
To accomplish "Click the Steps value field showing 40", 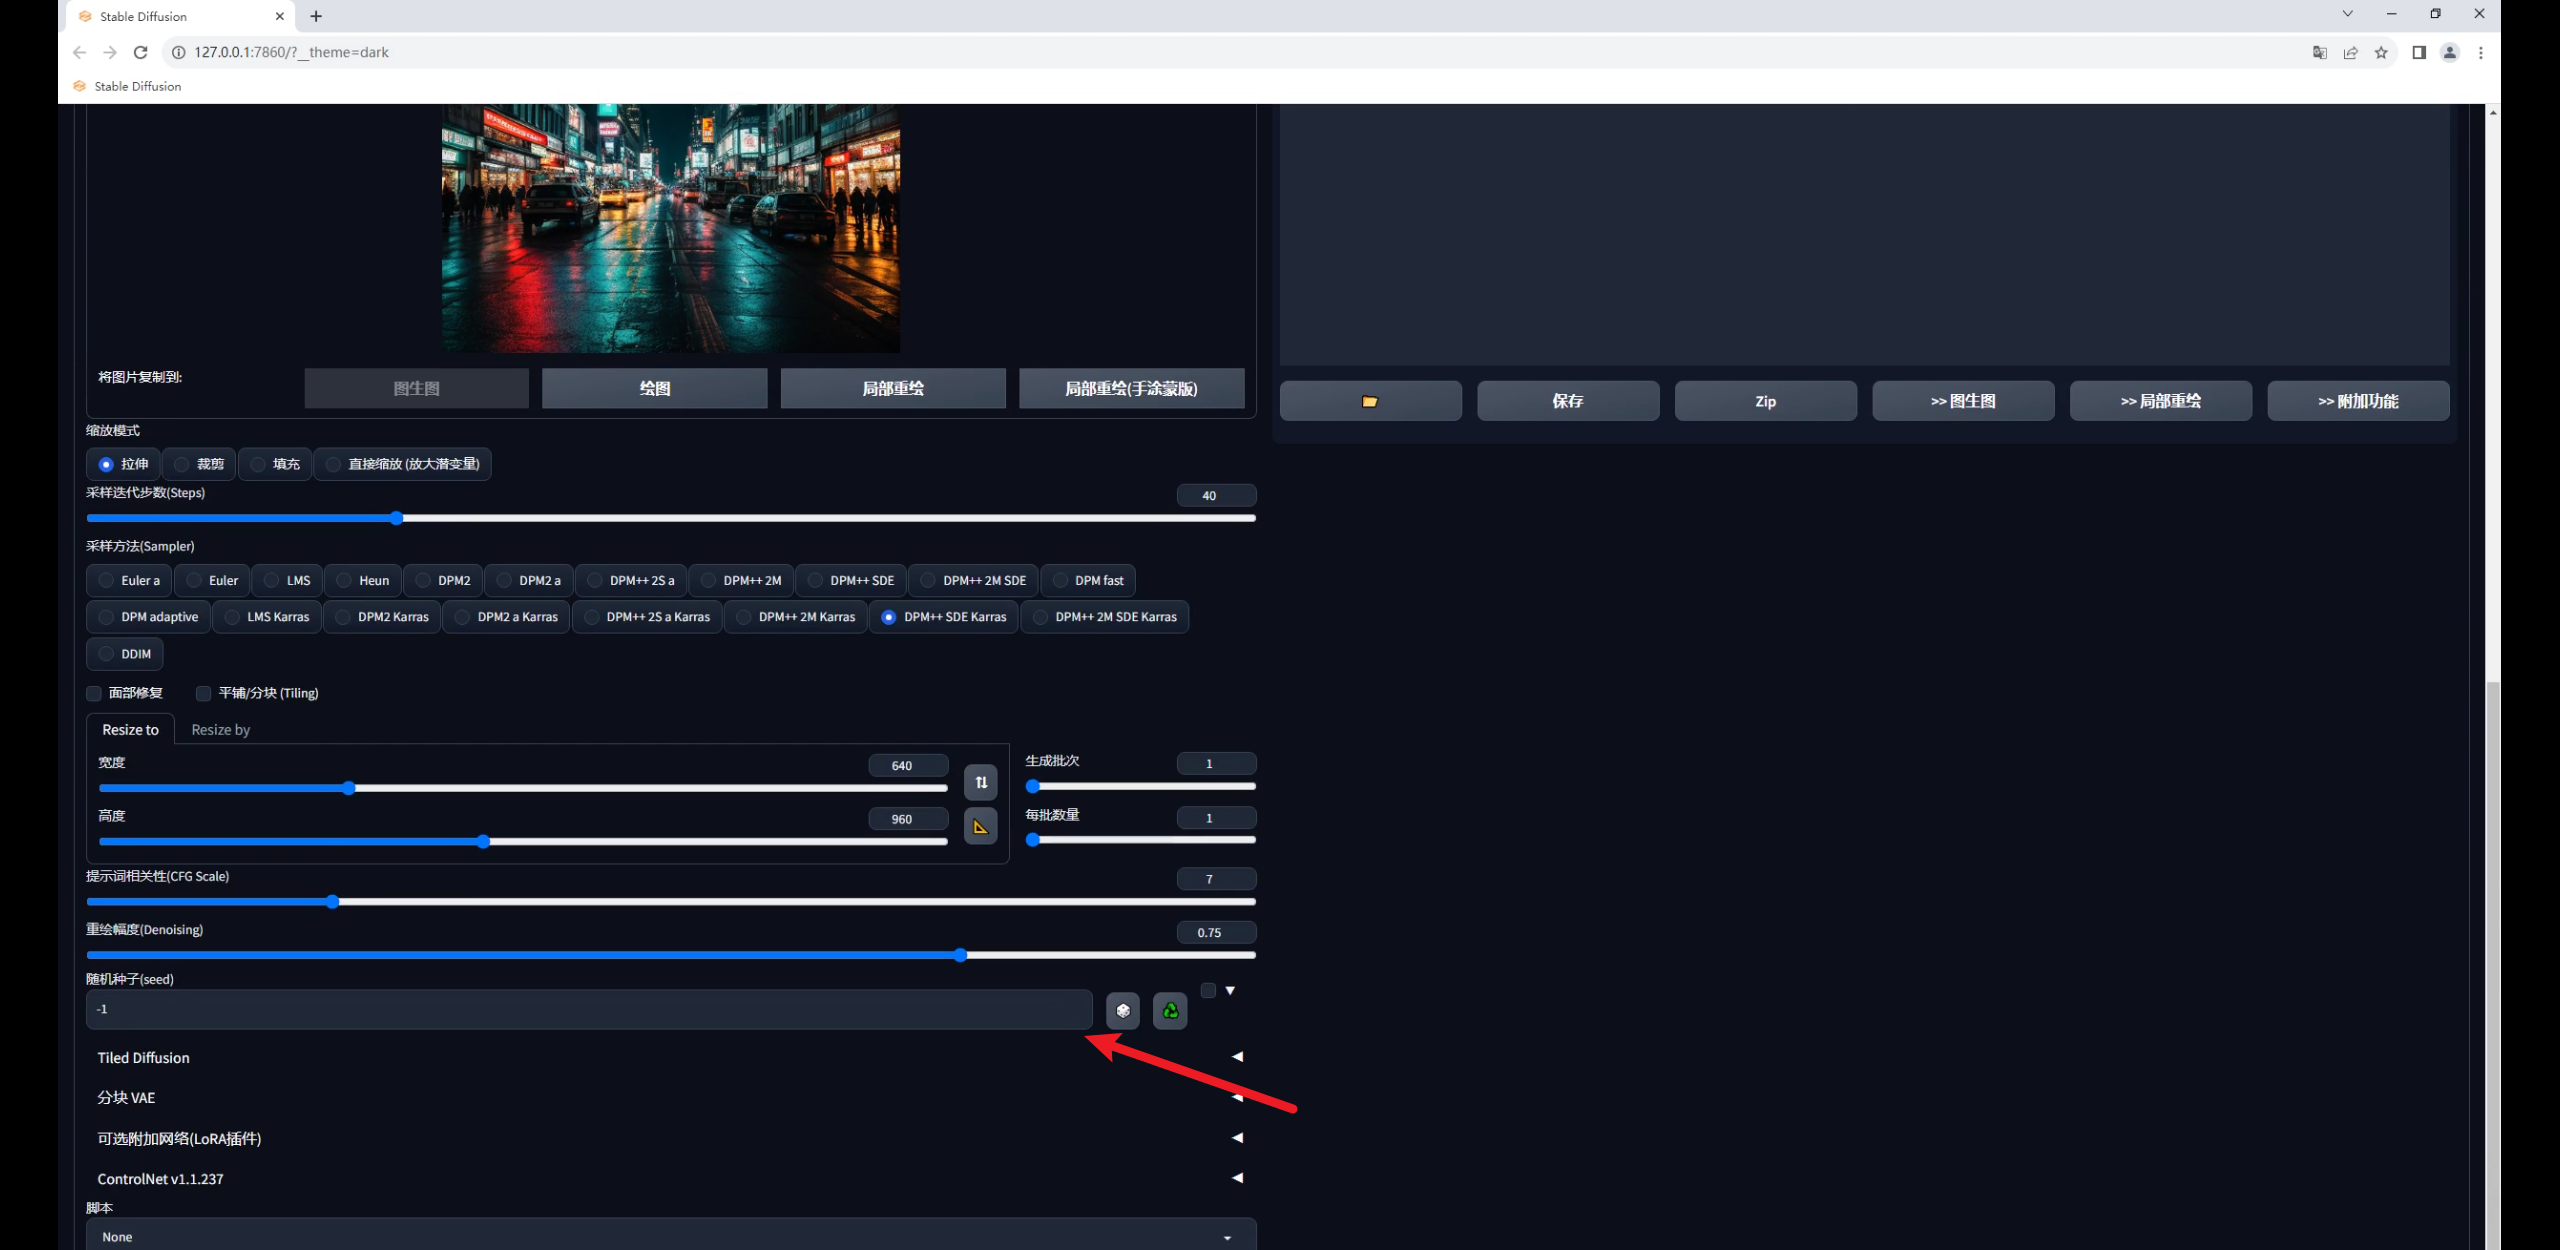I will [1216, 495].
